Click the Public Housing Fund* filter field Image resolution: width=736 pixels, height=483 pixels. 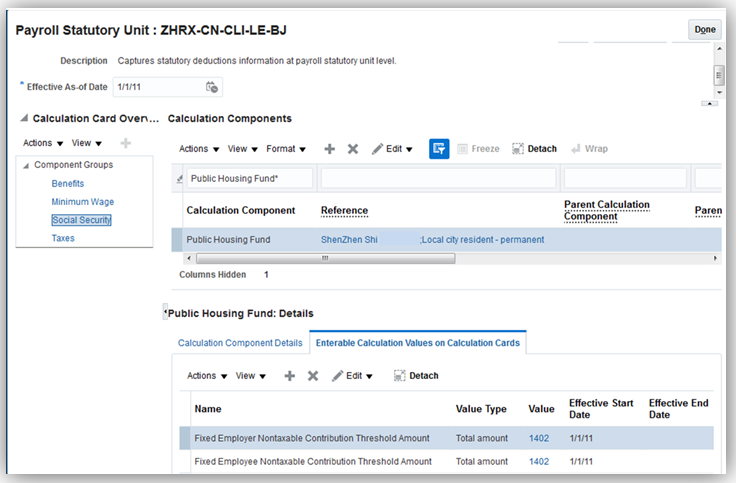pos(250,178)
